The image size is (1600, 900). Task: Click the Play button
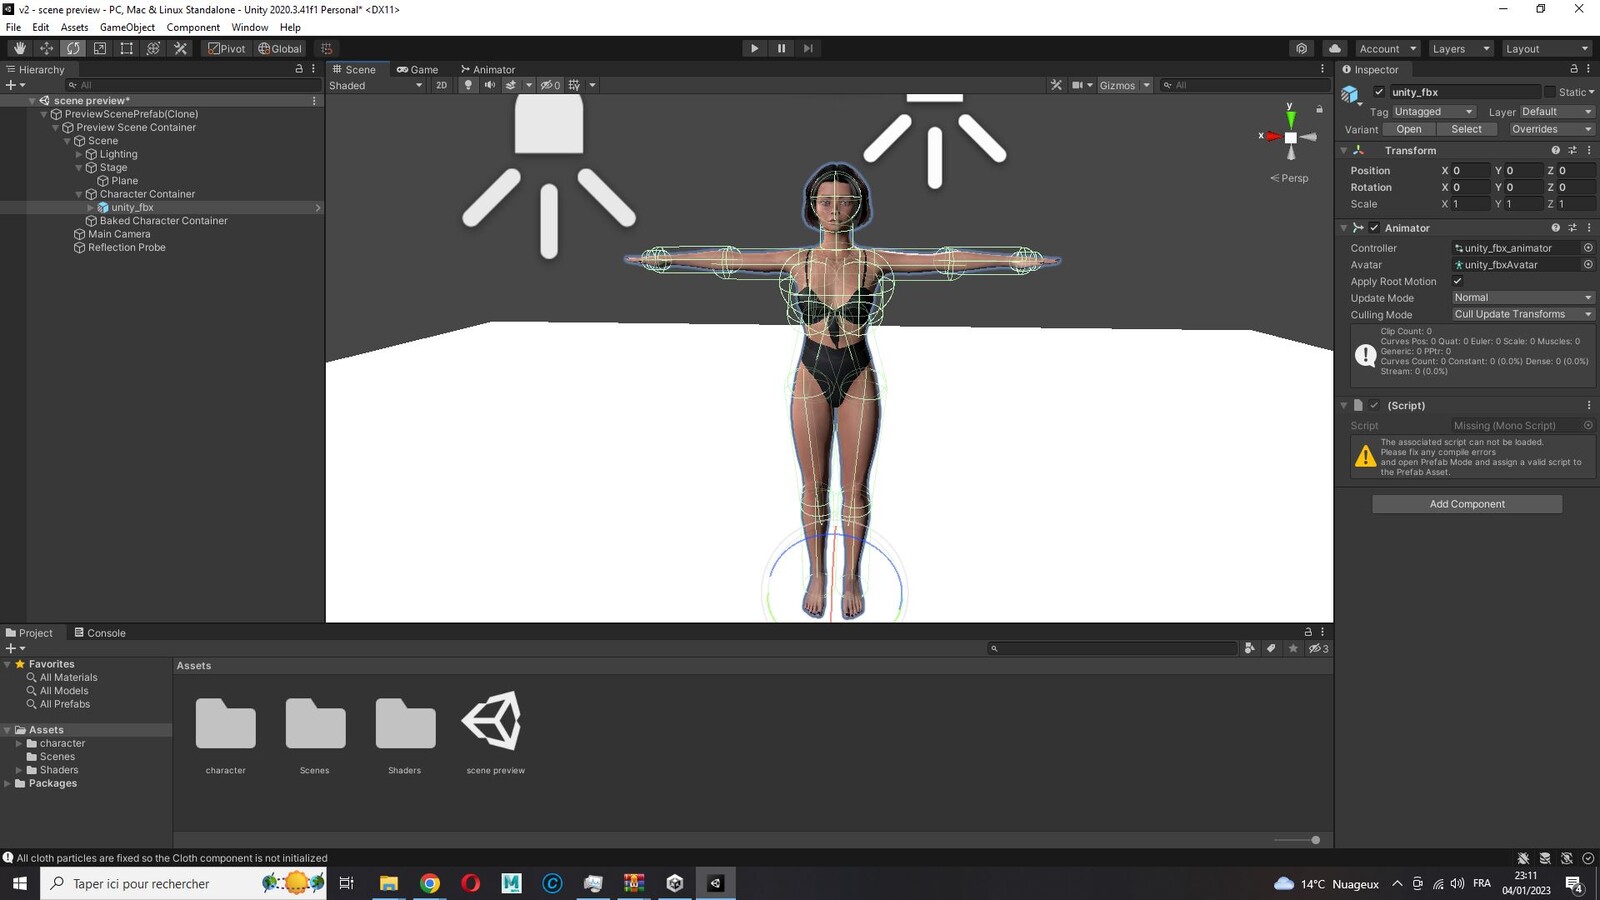coord(754,48)
